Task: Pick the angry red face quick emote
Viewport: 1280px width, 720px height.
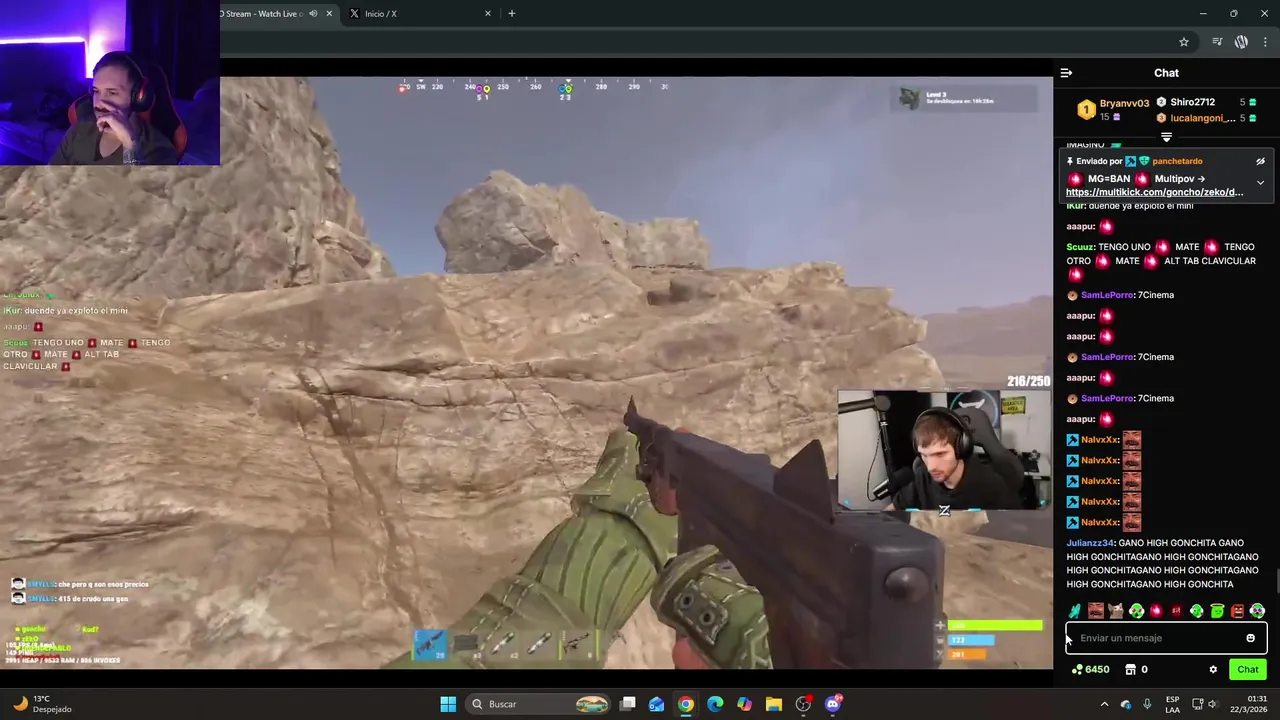Action: coord(1237,611)
